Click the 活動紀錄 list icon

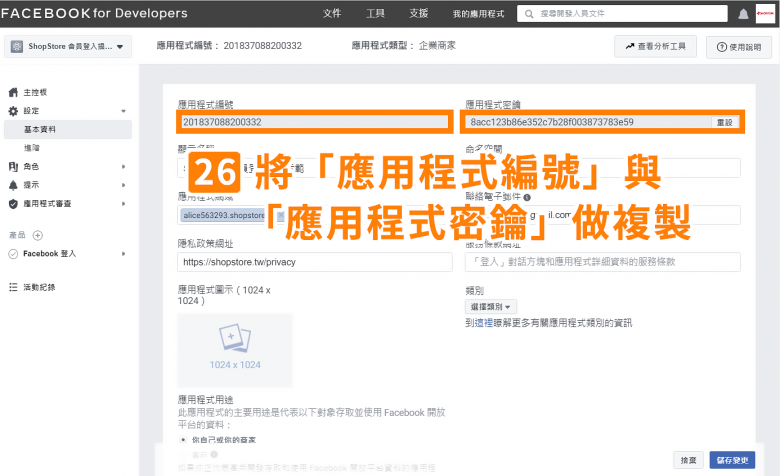click(x=13, y=287)
